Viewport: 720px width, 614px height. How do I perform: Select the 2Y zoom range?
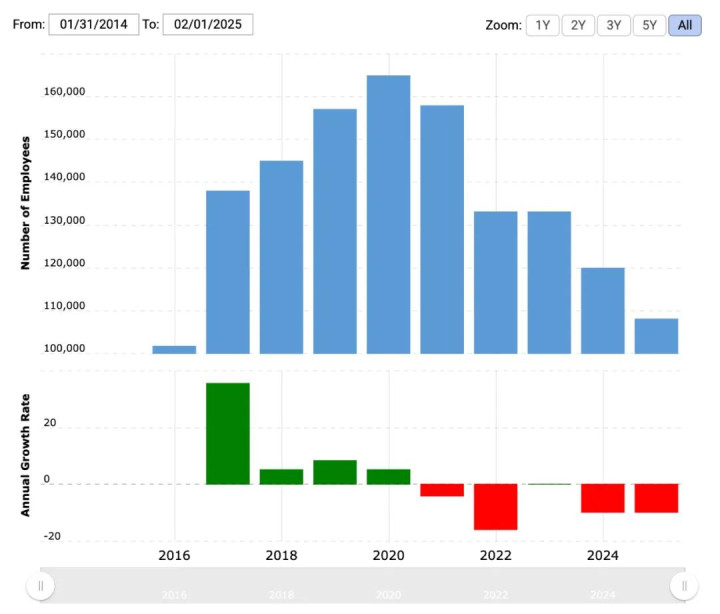pos(578,25)
